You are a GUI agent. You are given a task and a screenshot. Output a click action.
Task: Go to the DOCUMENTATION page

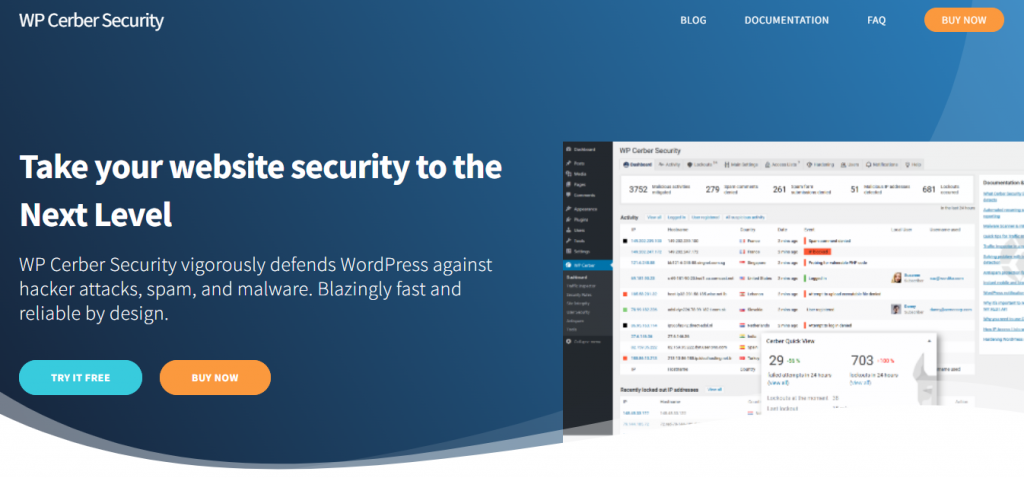tap(786, 20)
